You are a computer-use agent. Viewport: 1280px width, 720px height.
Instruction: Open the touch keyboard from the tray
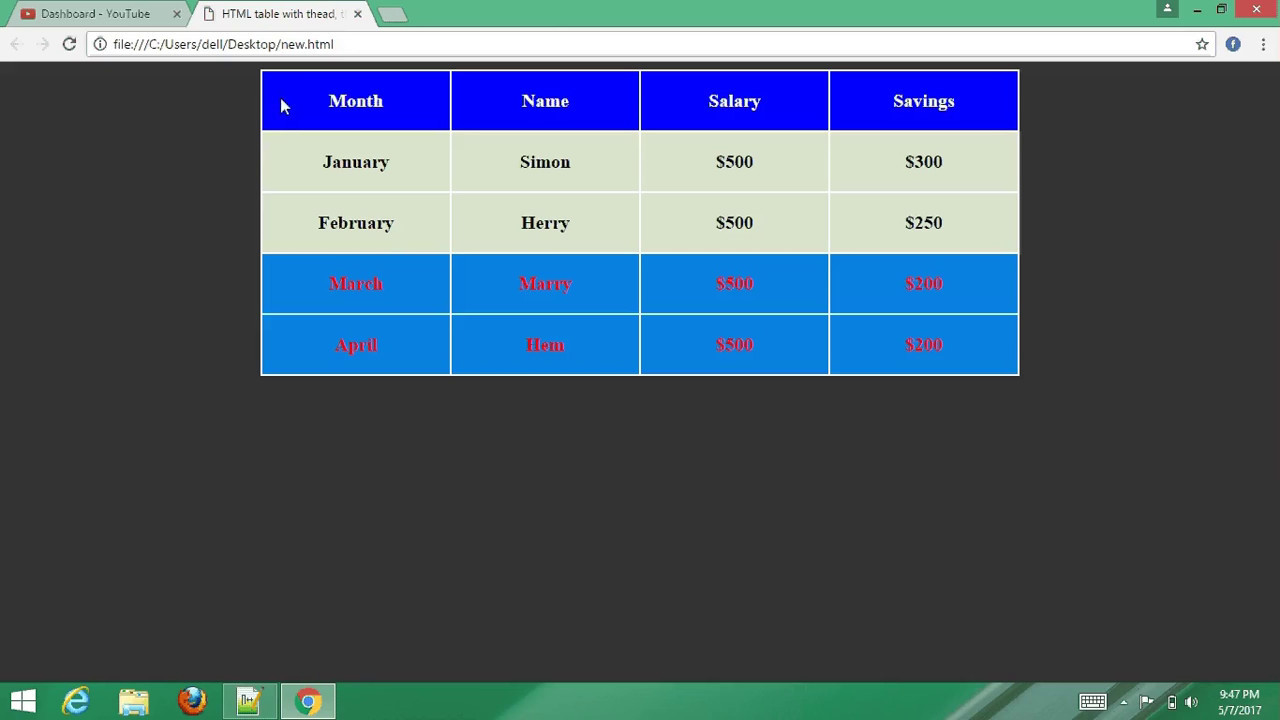point(1092,702)
